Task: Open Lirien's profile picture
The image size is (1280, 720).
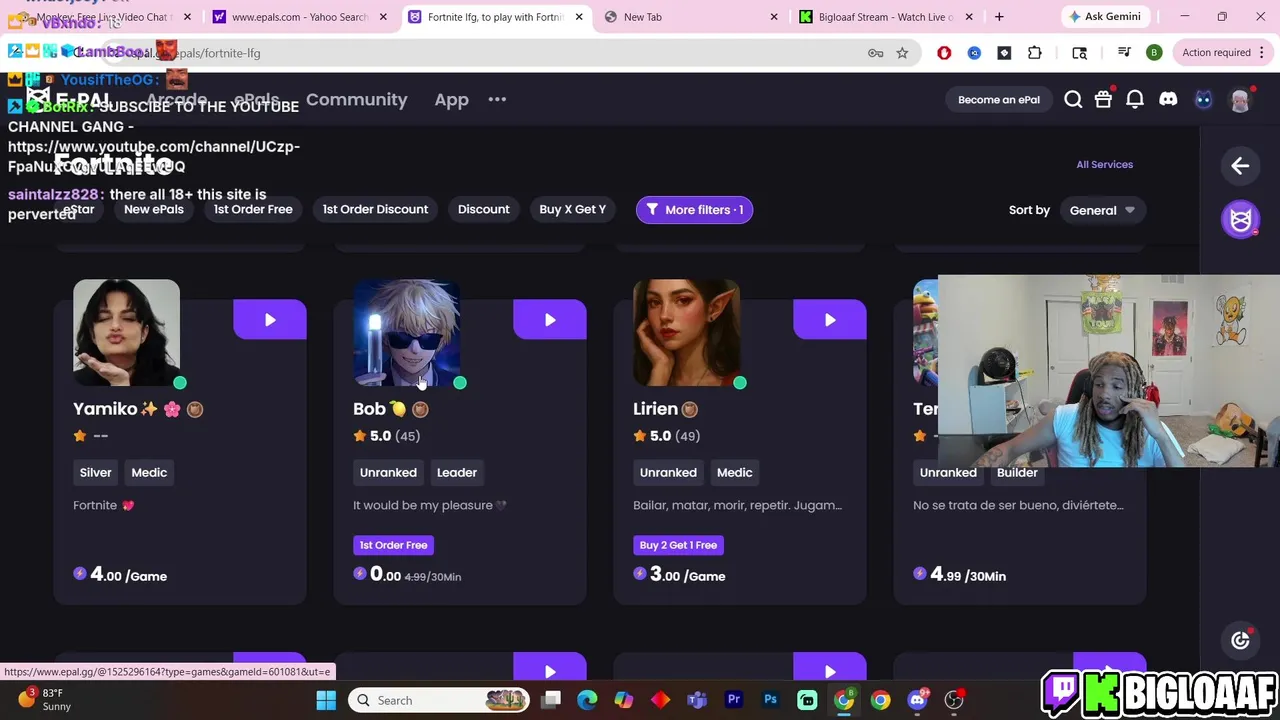Action: click(686, 333)
